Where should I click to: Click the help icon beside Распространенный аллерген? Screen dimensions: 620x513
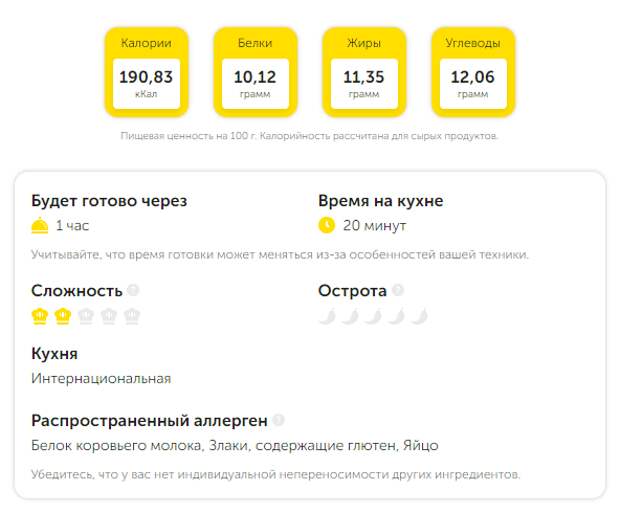(278, 420)
